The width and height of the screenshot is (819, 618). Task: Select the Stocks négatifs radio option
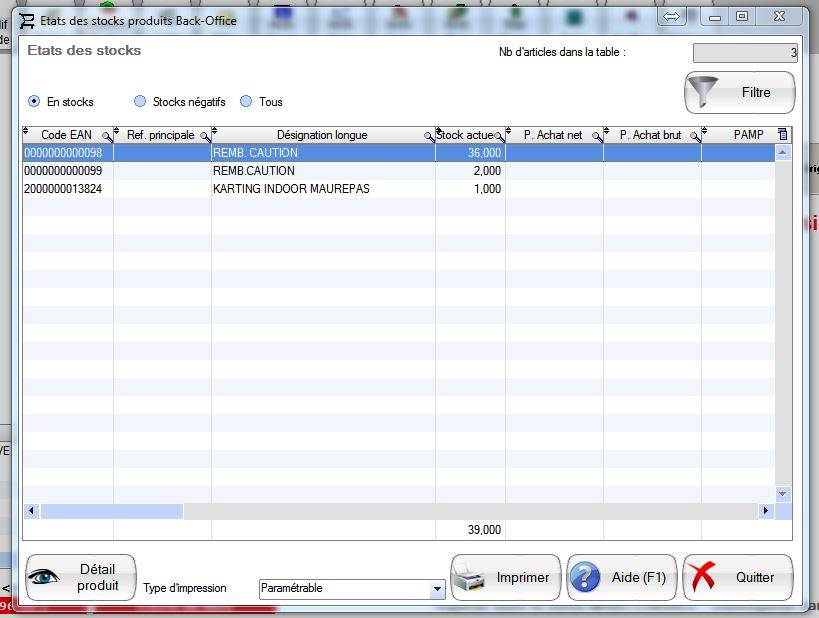(140, 102)
